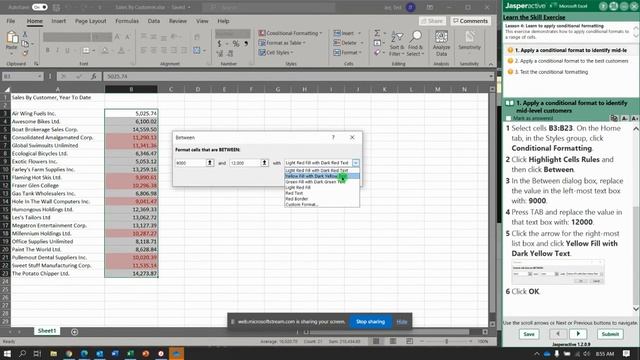
Task: Open Format as Table dropdown
Action: click(282, 43)
